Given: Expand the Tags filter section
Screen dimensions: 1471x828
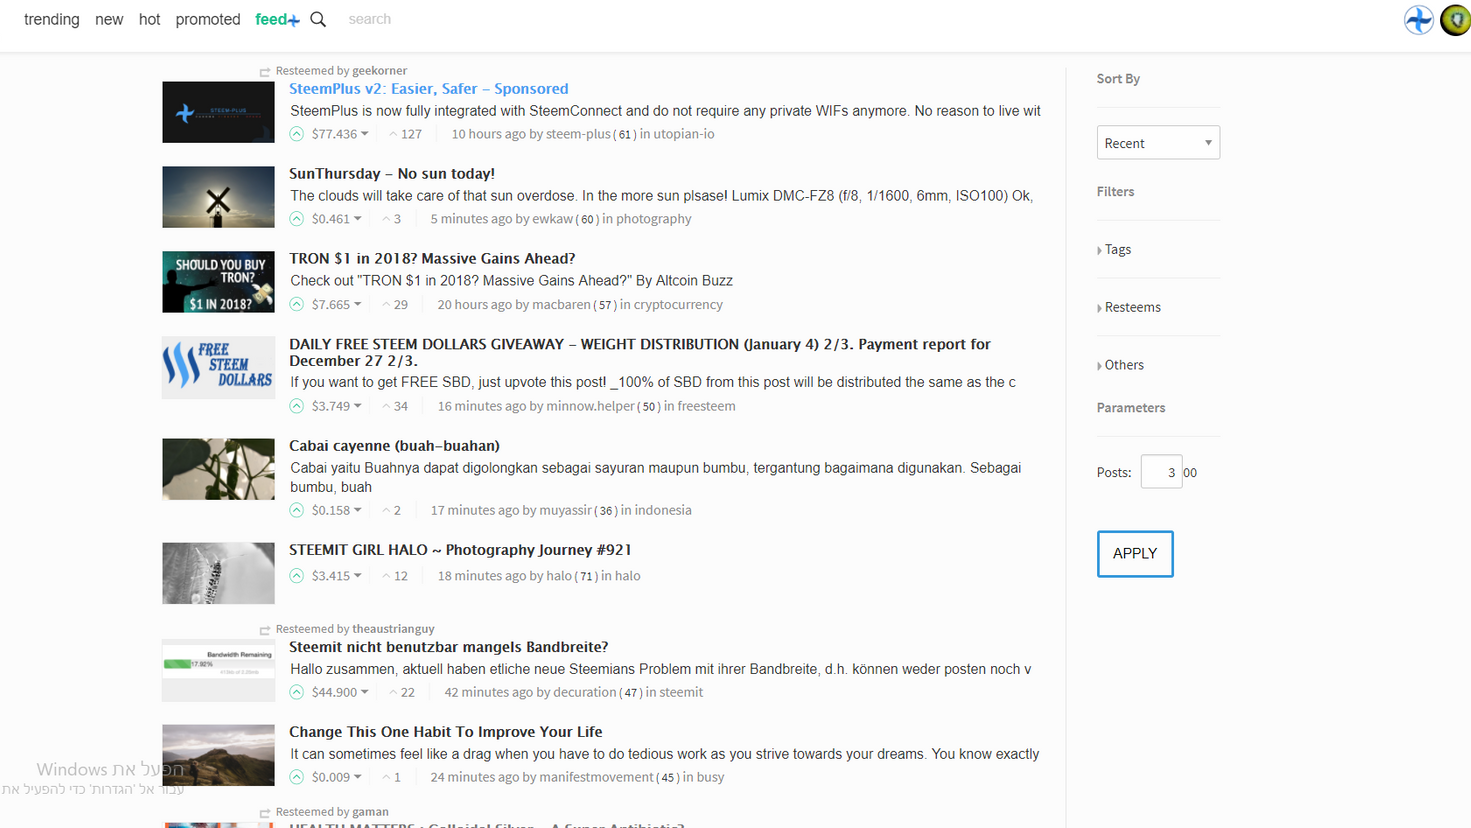Looking at the screenshot, I should 1114,250.
